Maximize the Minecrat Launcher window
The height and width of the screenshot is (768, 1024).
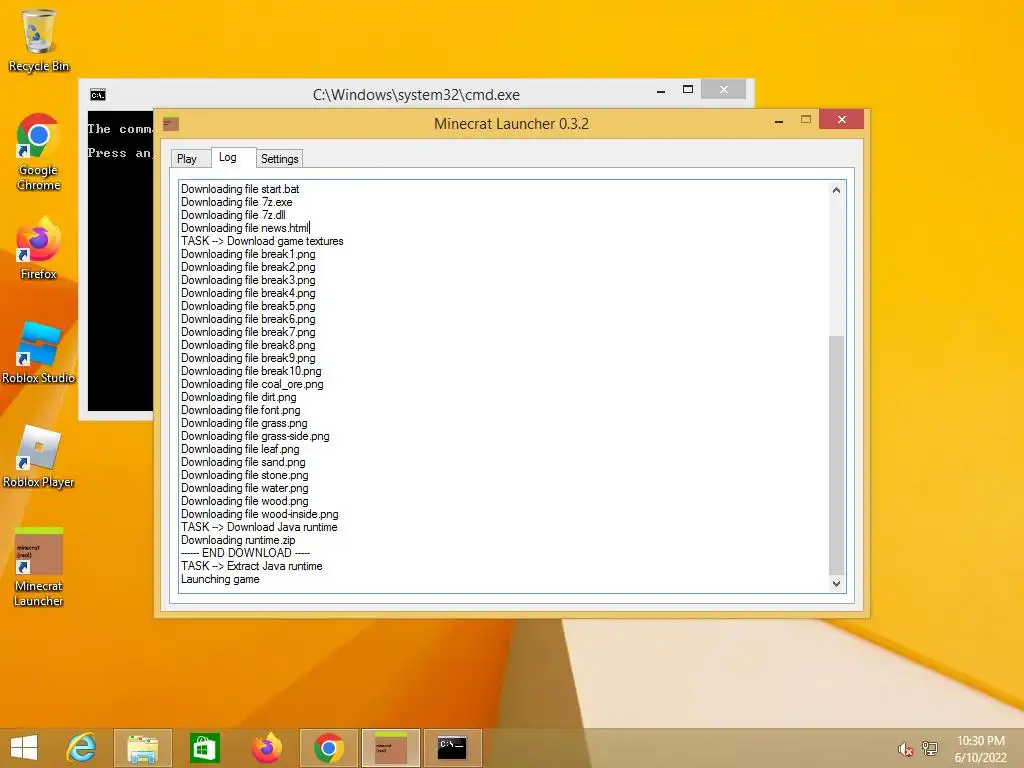(806, 120)
